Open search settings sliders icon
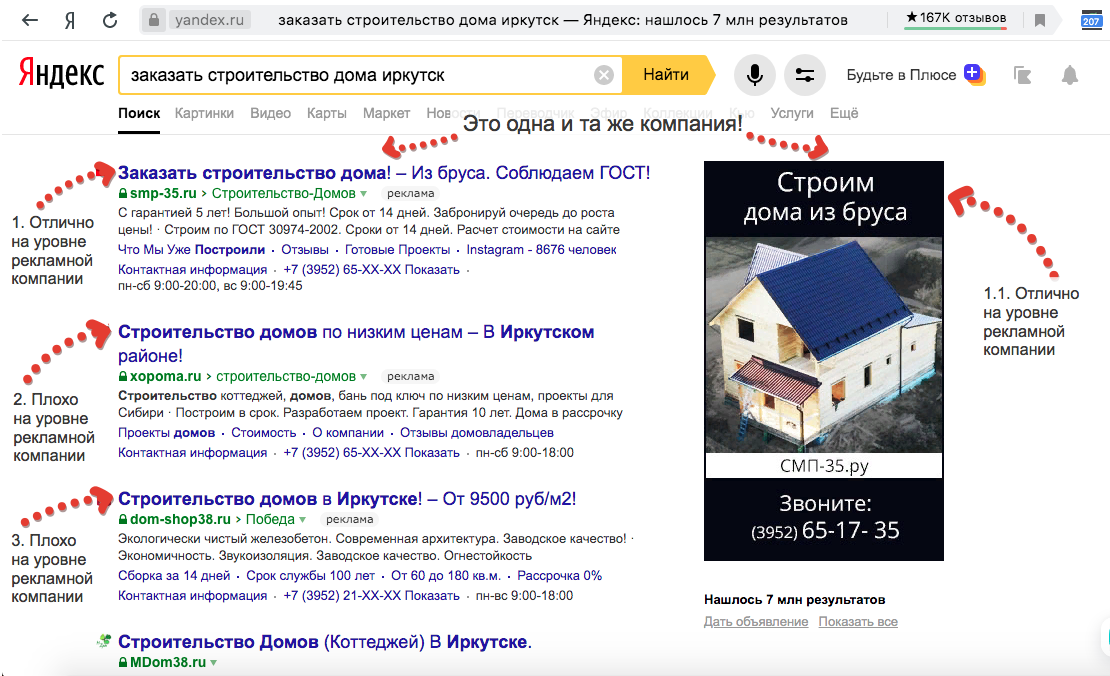This screenshot has height=676, width=1110. tap(805, 75)
